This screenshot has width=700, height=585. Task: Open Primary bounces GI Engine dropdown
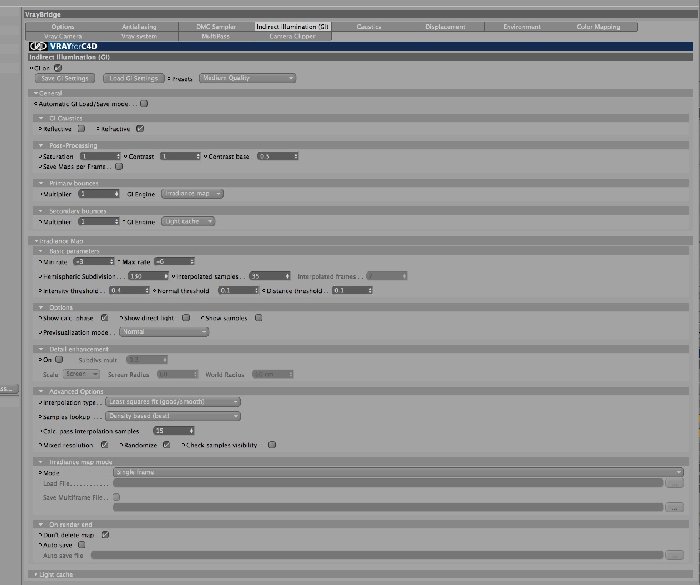(192, 194)
